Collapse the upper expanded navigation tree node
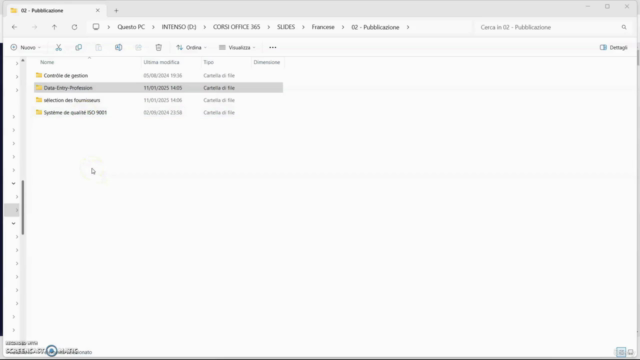Viewport: 640px width, 360px height. tap(13, 183)
